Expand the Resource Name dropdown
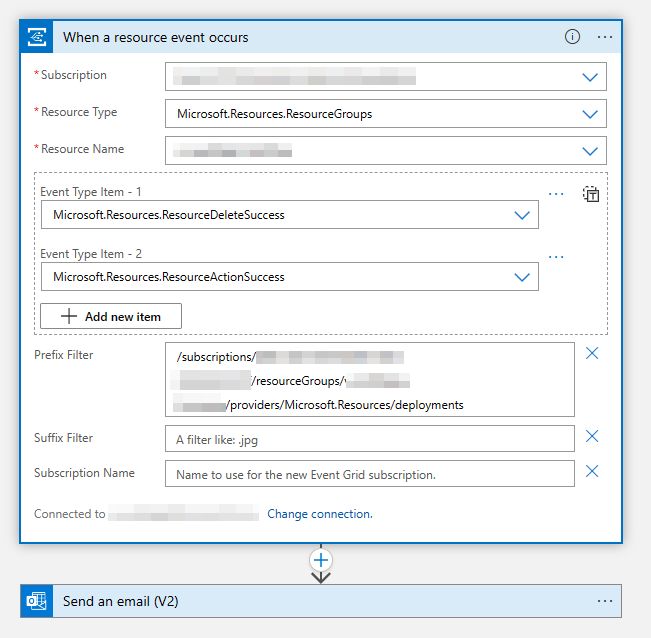 [590, 151]
